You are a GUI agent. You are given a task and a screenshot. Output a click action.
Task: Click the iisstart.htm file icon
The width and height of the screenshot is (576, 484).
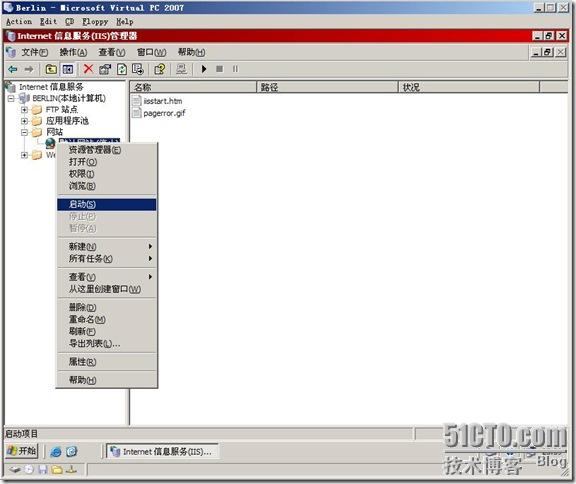(x=137, y=101)
